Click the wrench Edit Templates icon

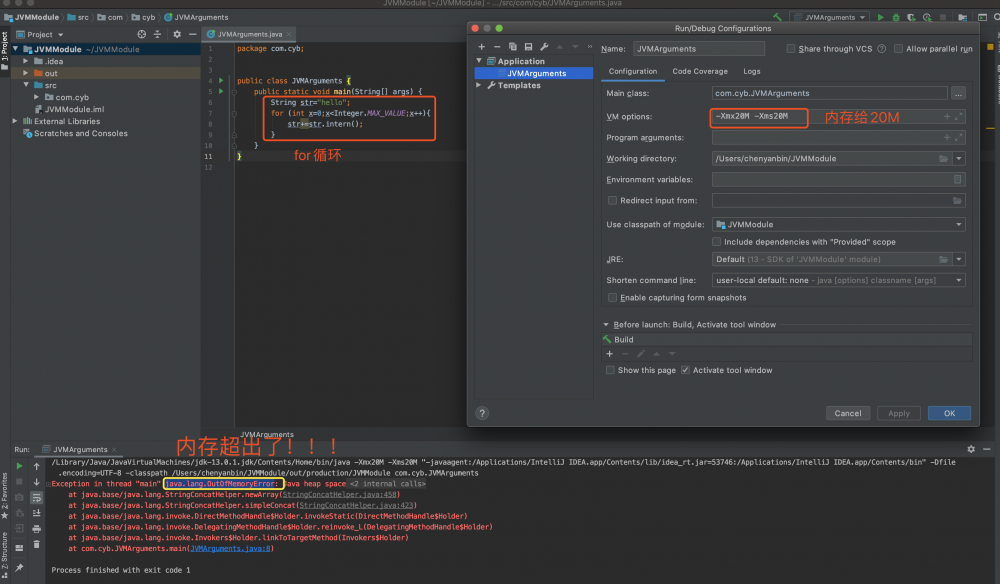coord(543,47)
